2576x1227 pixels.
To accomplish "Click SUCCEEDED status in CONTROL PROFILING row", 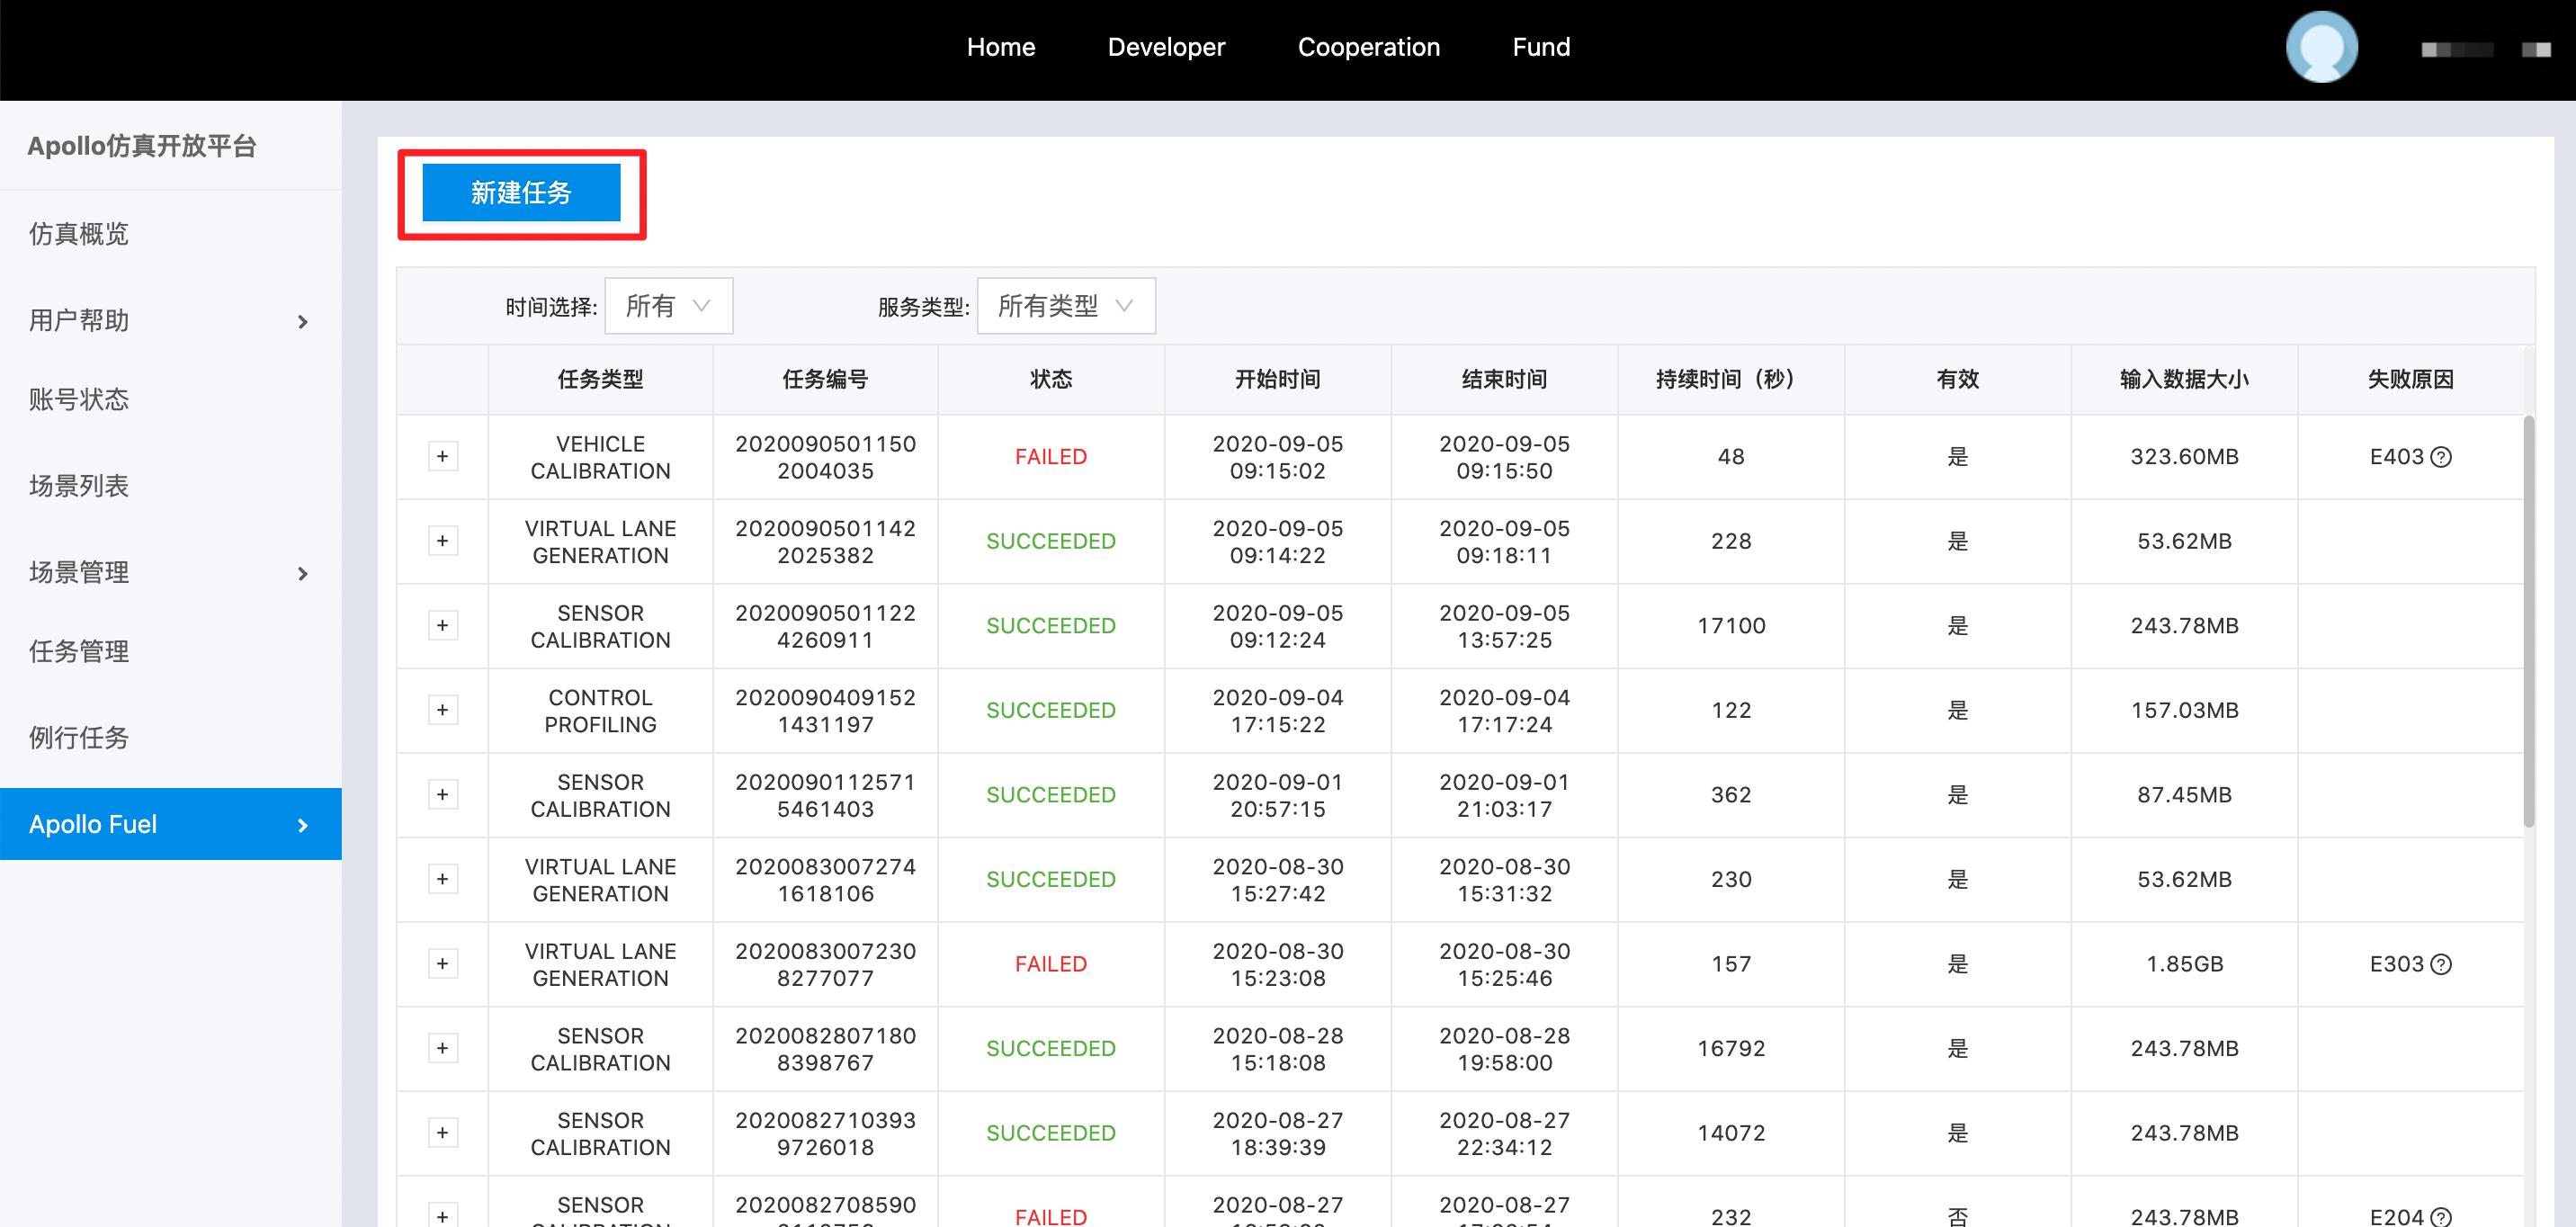I will coord(1051,710).
